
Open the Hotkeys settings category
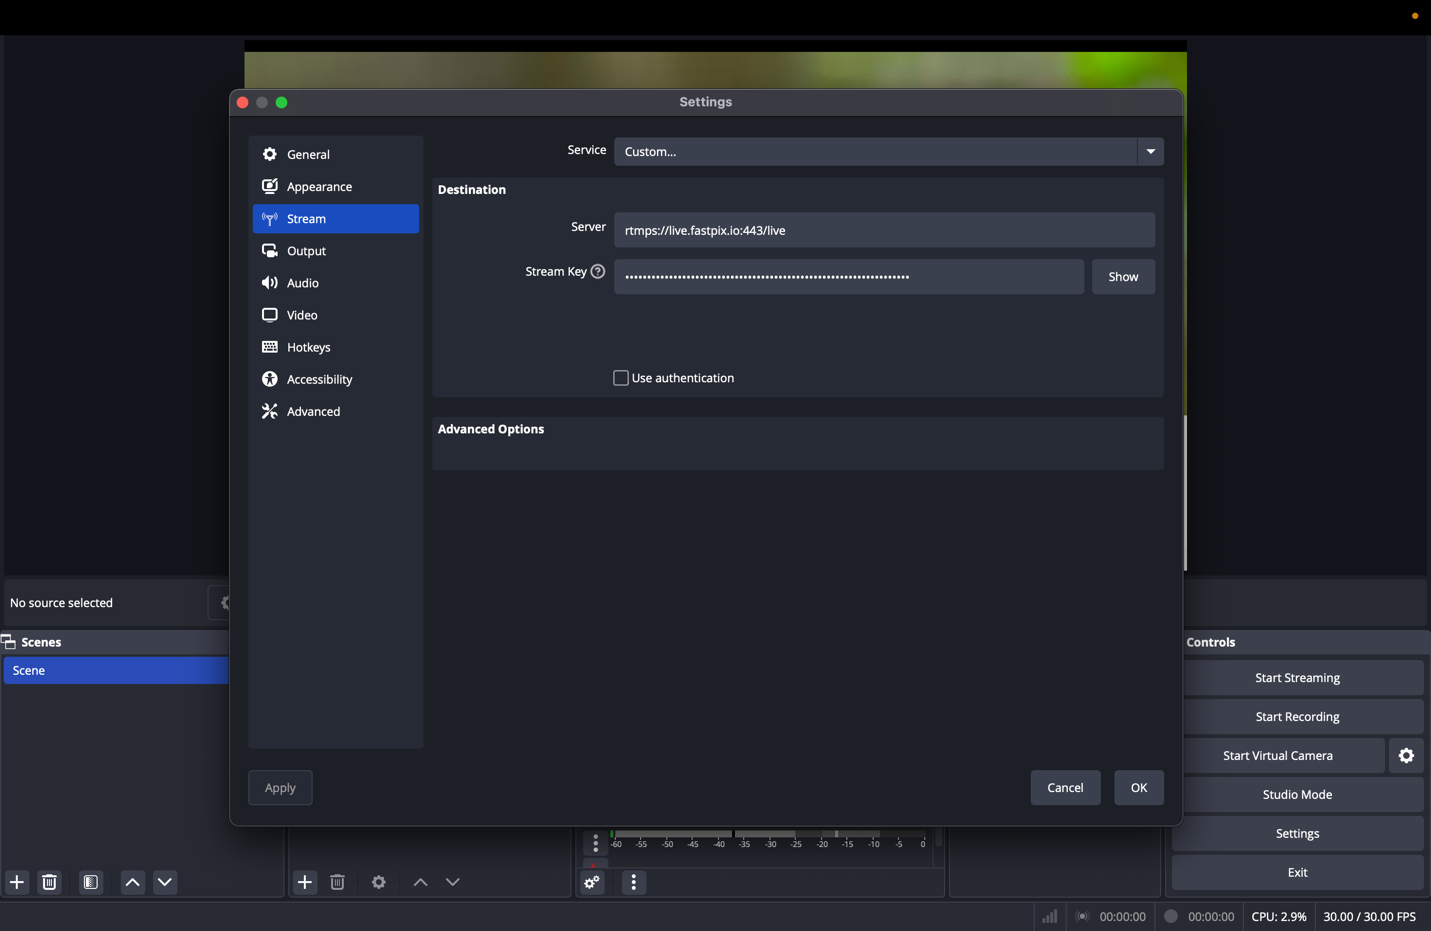click(335, 347)
